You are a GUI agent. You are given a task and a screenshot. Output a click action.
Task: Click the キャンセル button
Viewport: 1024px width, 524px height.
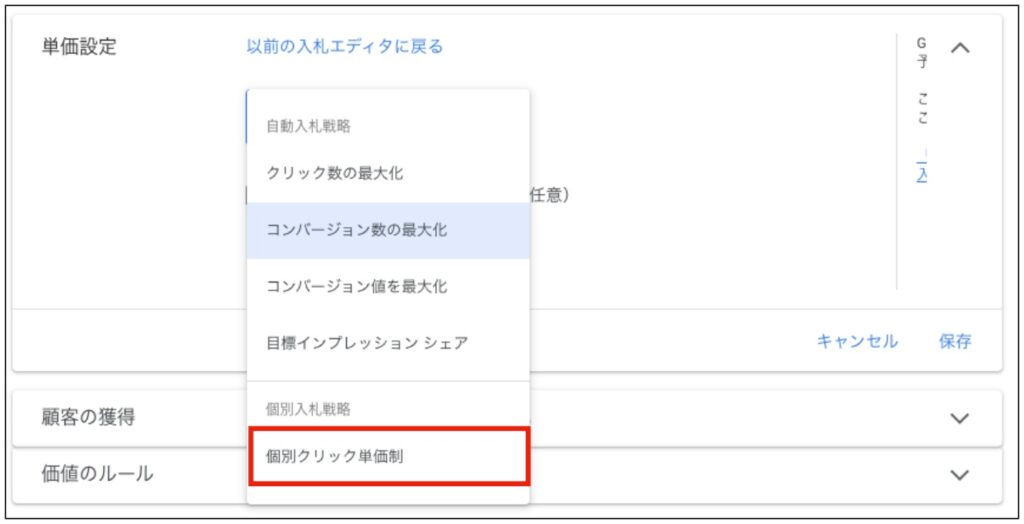click(856, 342)
